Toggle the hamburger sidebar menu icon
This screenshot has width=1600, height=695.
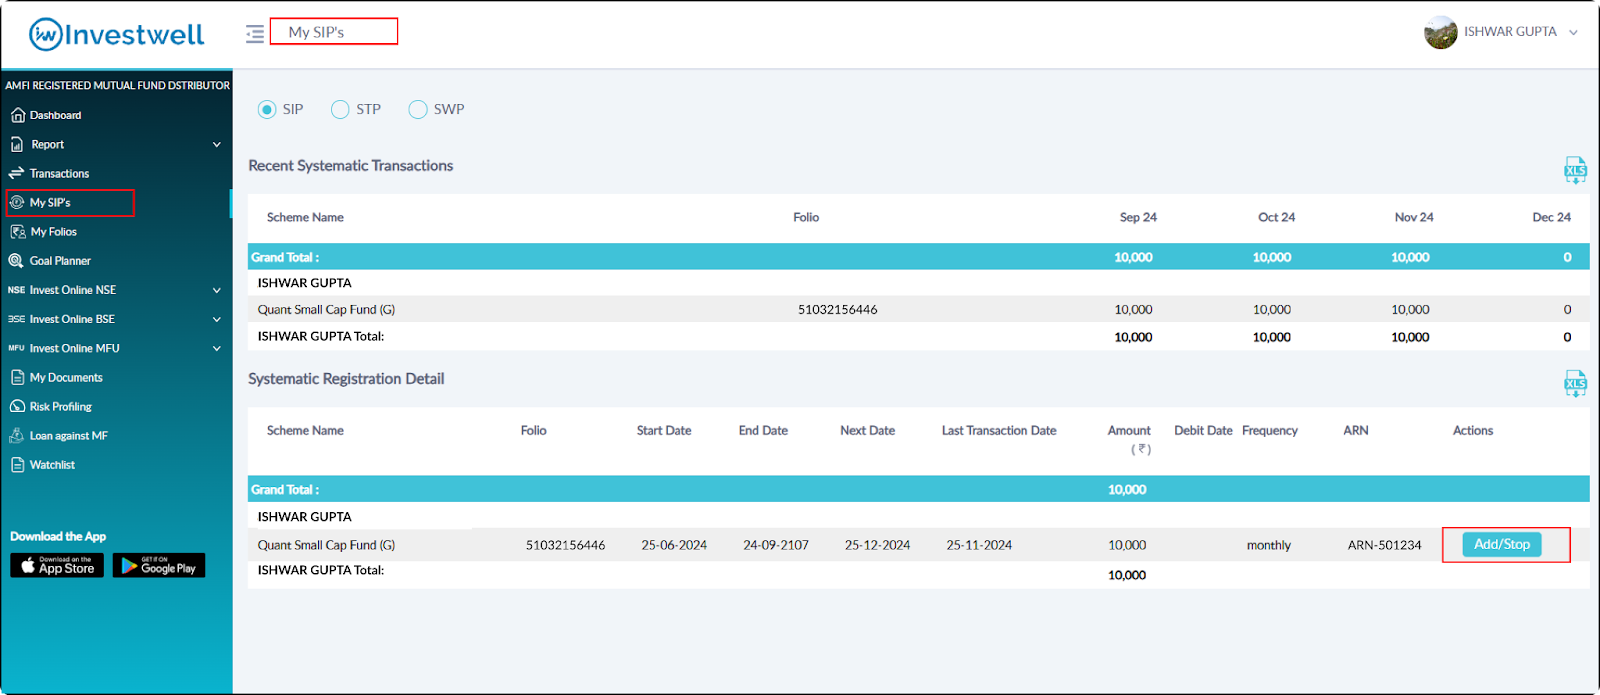coord(255,34)
